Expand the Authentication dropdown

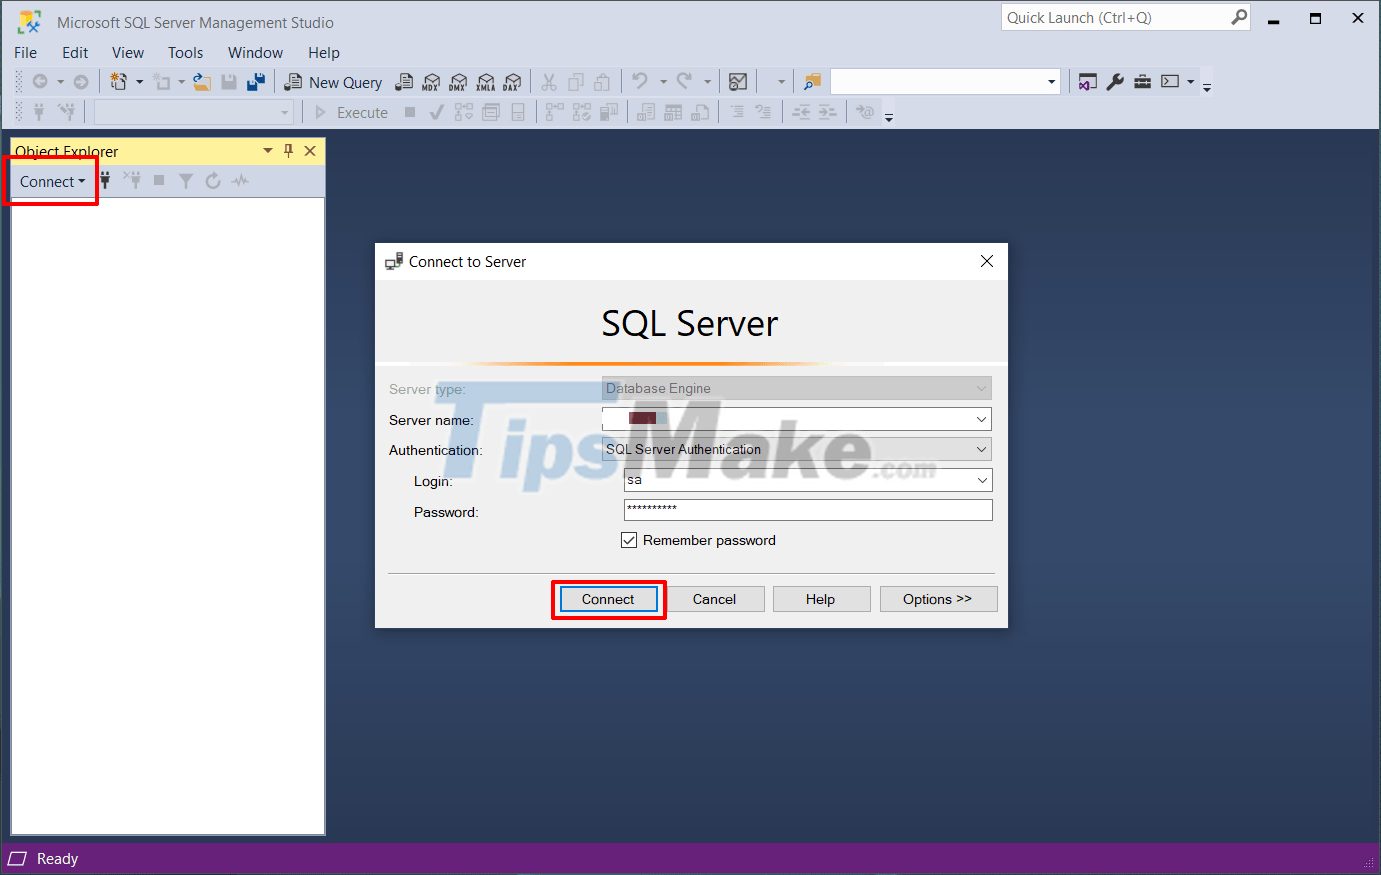pos(981,449)
